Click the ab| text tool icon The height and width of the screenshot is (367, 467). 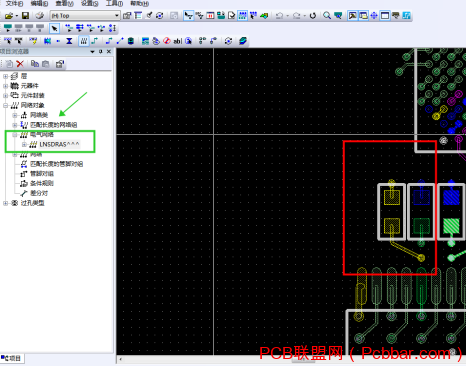pos(177,41)
